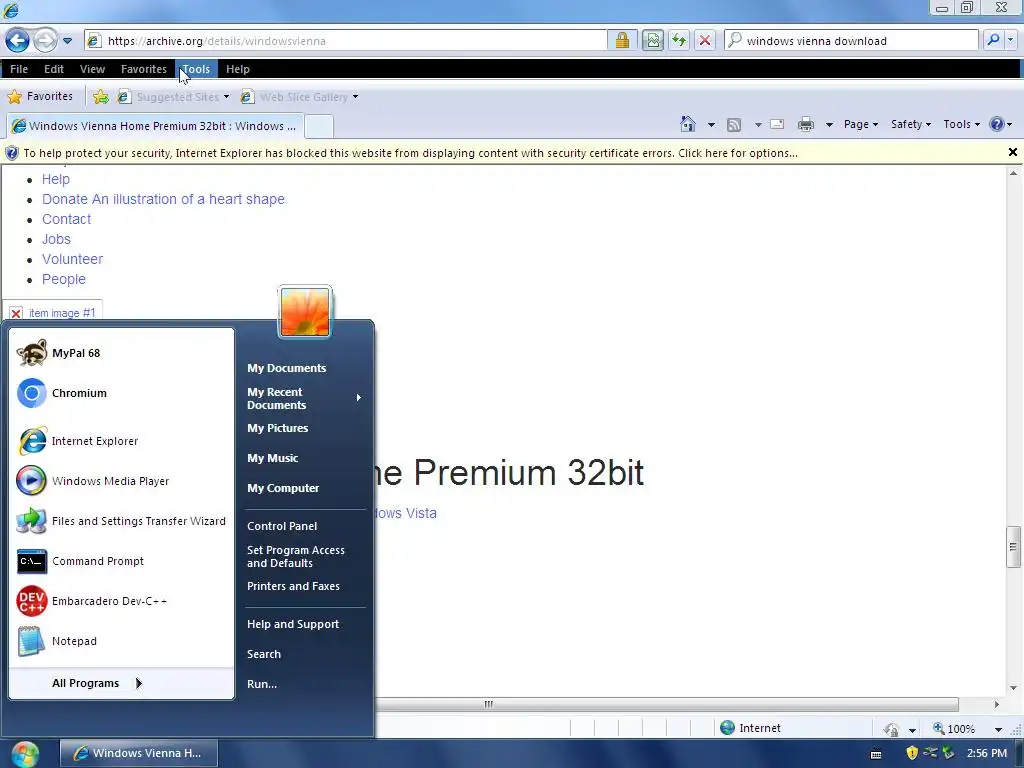Image resolution: width=1024 pixels, height=768 pixels.
Task: Click the archive.org address bar field
Action: coord(346,40)
